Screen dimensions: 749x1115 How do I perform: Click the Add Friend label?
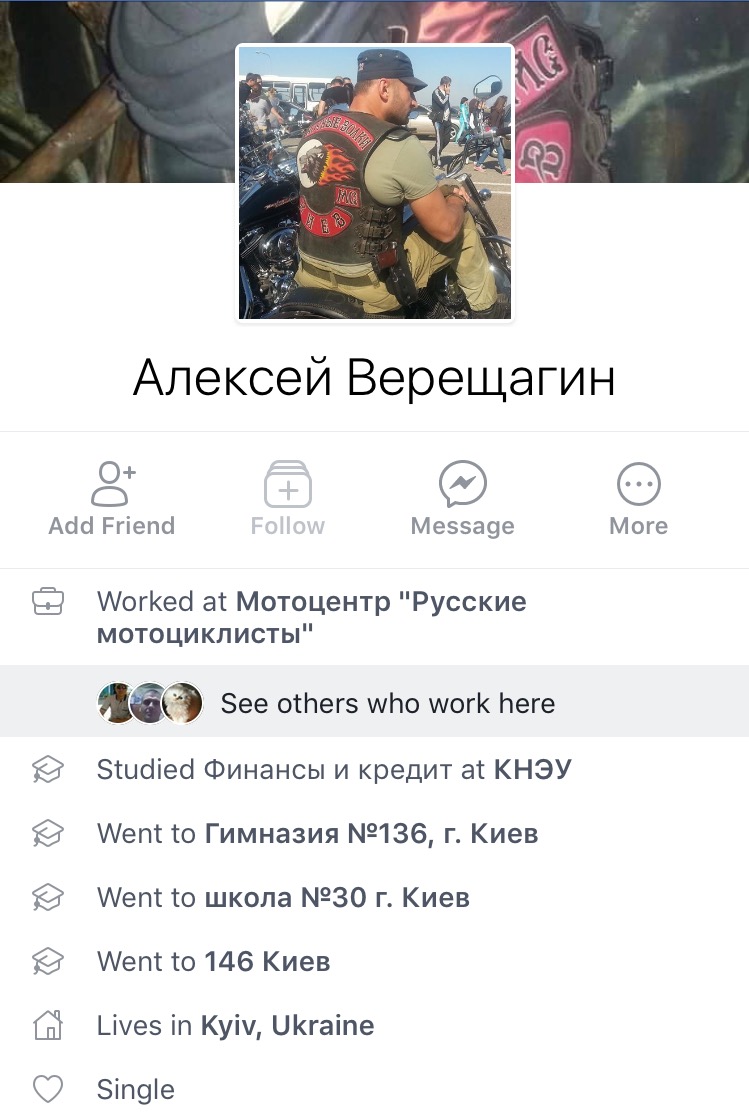(x=112, y=526)
